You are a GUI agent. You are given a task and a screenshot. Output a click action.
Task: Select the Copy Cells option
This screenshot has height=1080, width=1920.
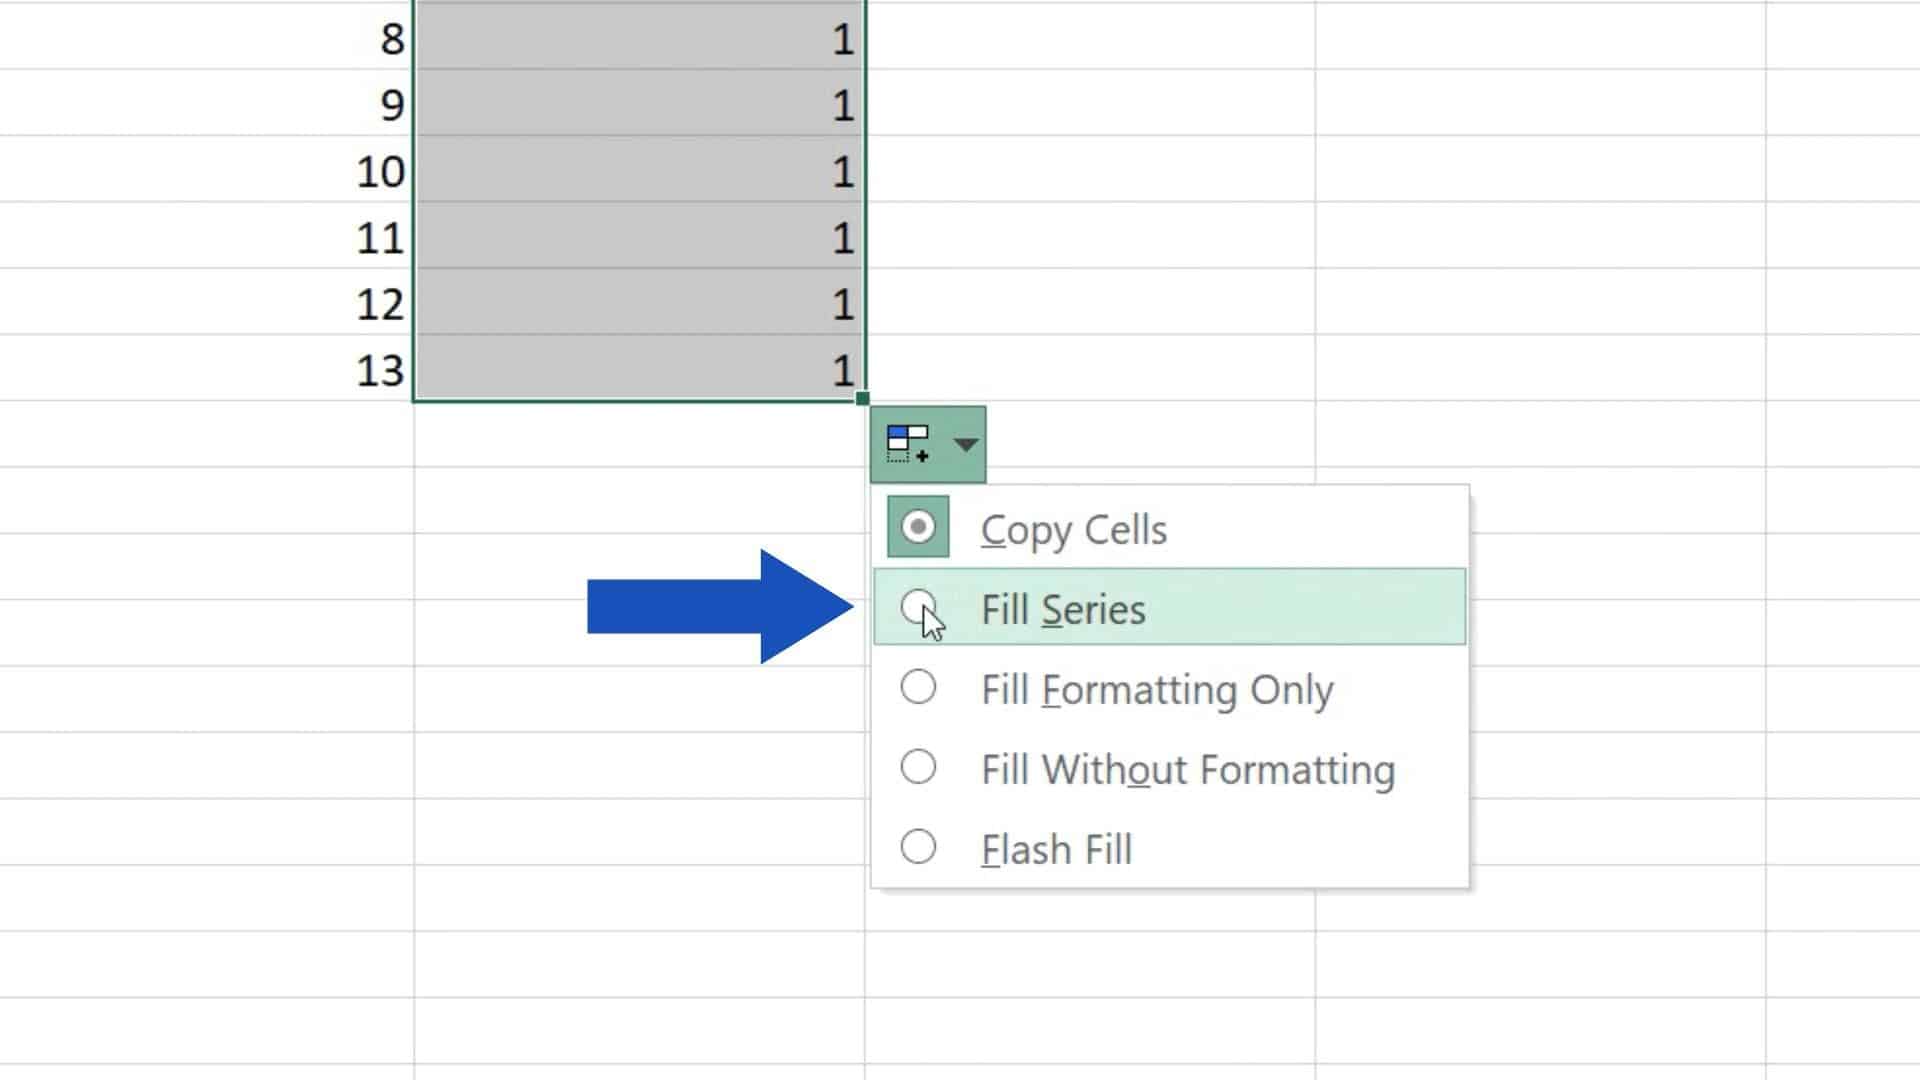[917, 527]
